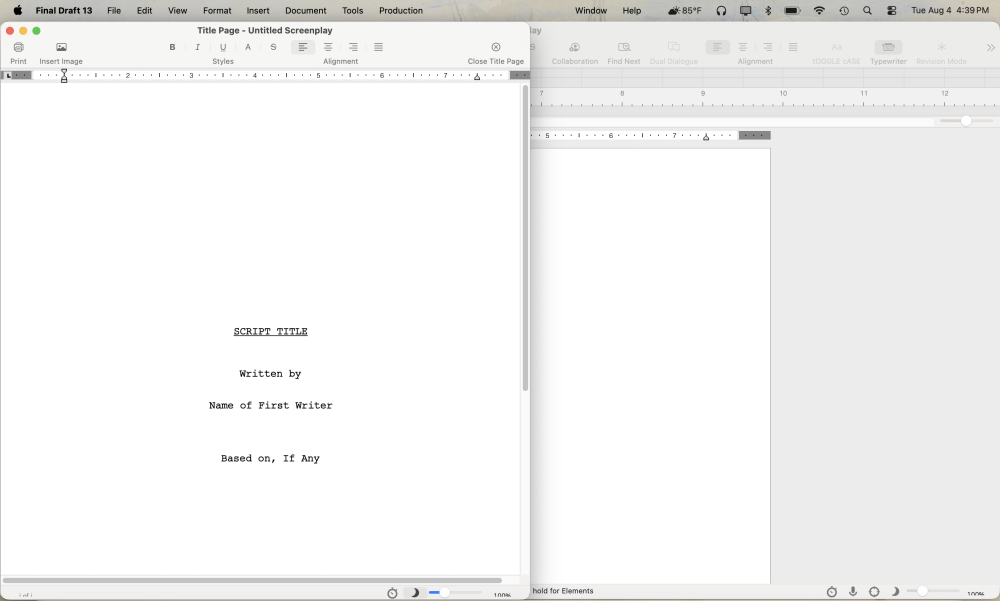Image resolution: width=1000 pixels, height=601 pixels.
Task: Click the Close Title Page button
Action: coord(496,47)
